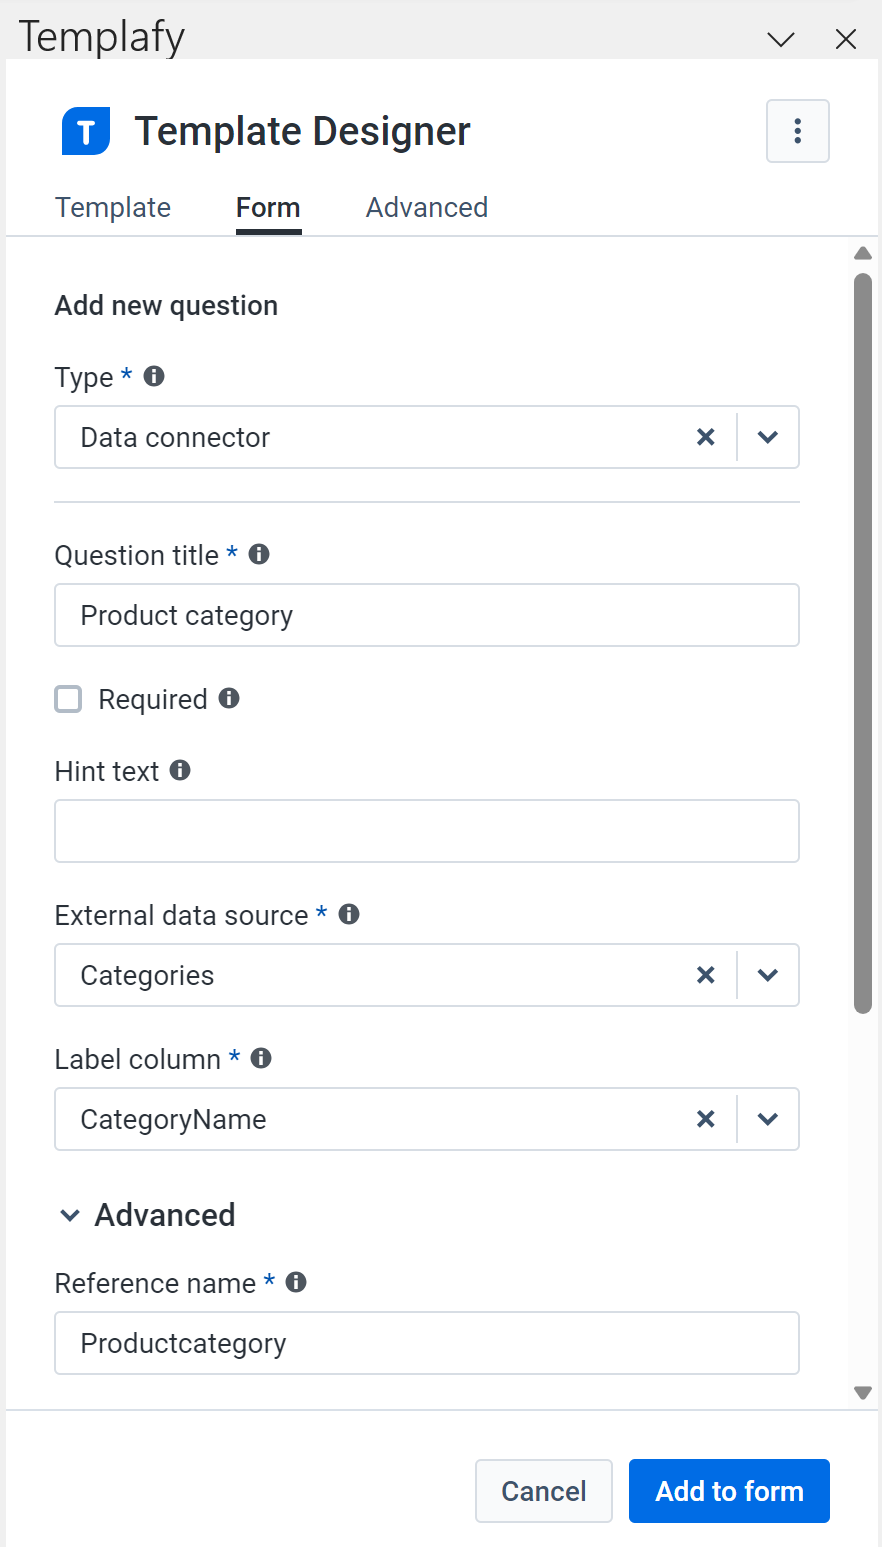Clear the Categories data source selection
This screenshot has width=882, height=1547.
coord(706,975)
